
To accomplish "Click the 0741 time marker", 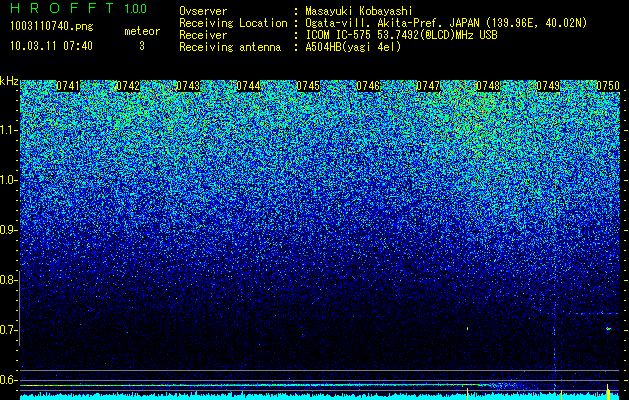I will [68, 86].
